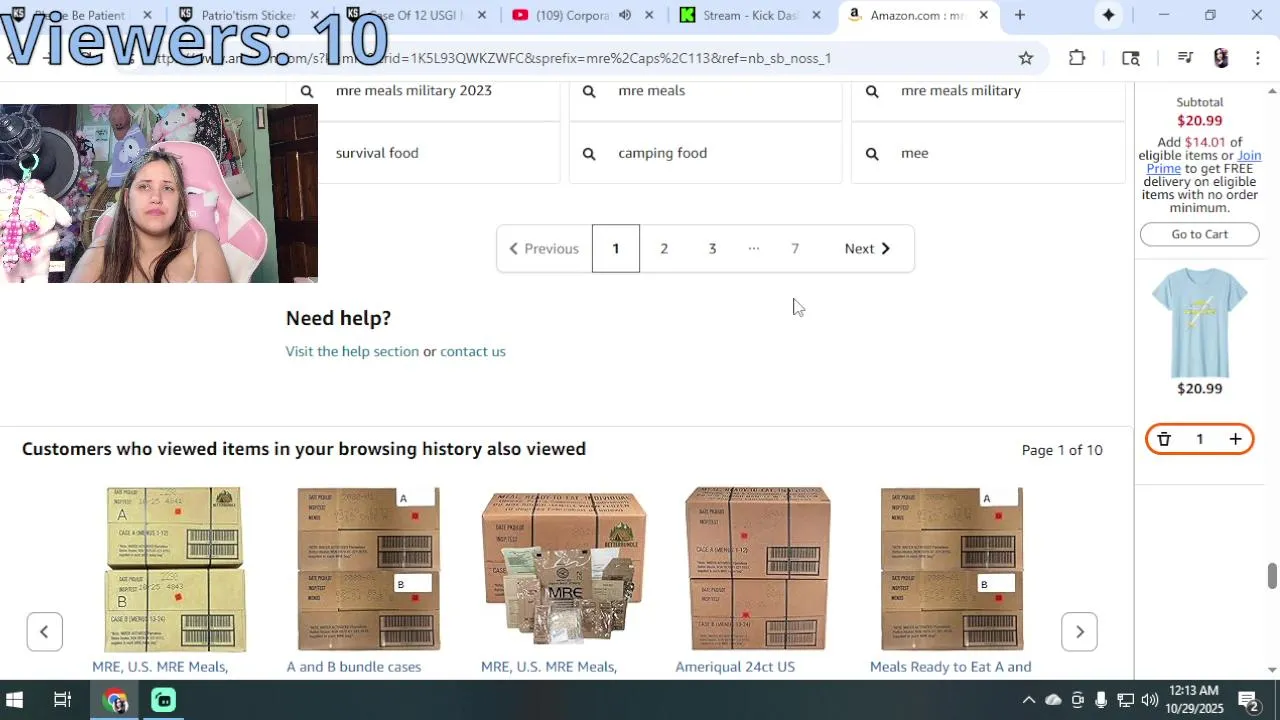Click the 'Page 1 of 10' carousel text
This screenshot has height=720, width=1280.
[1062, 450]
